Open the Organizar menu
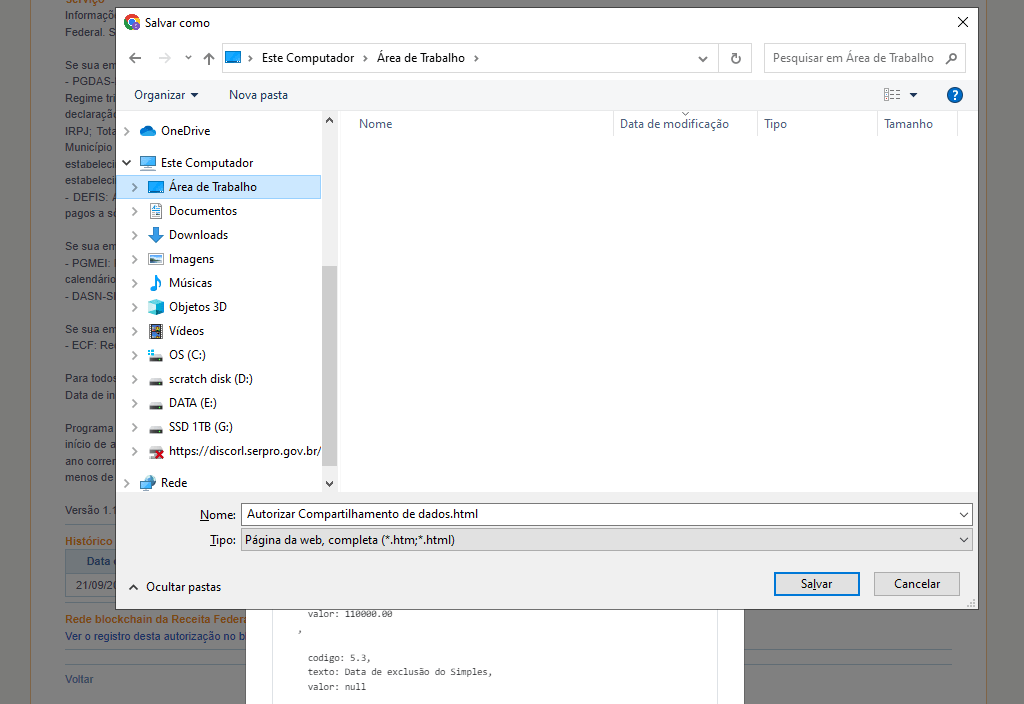 click(x=166, y=95)
